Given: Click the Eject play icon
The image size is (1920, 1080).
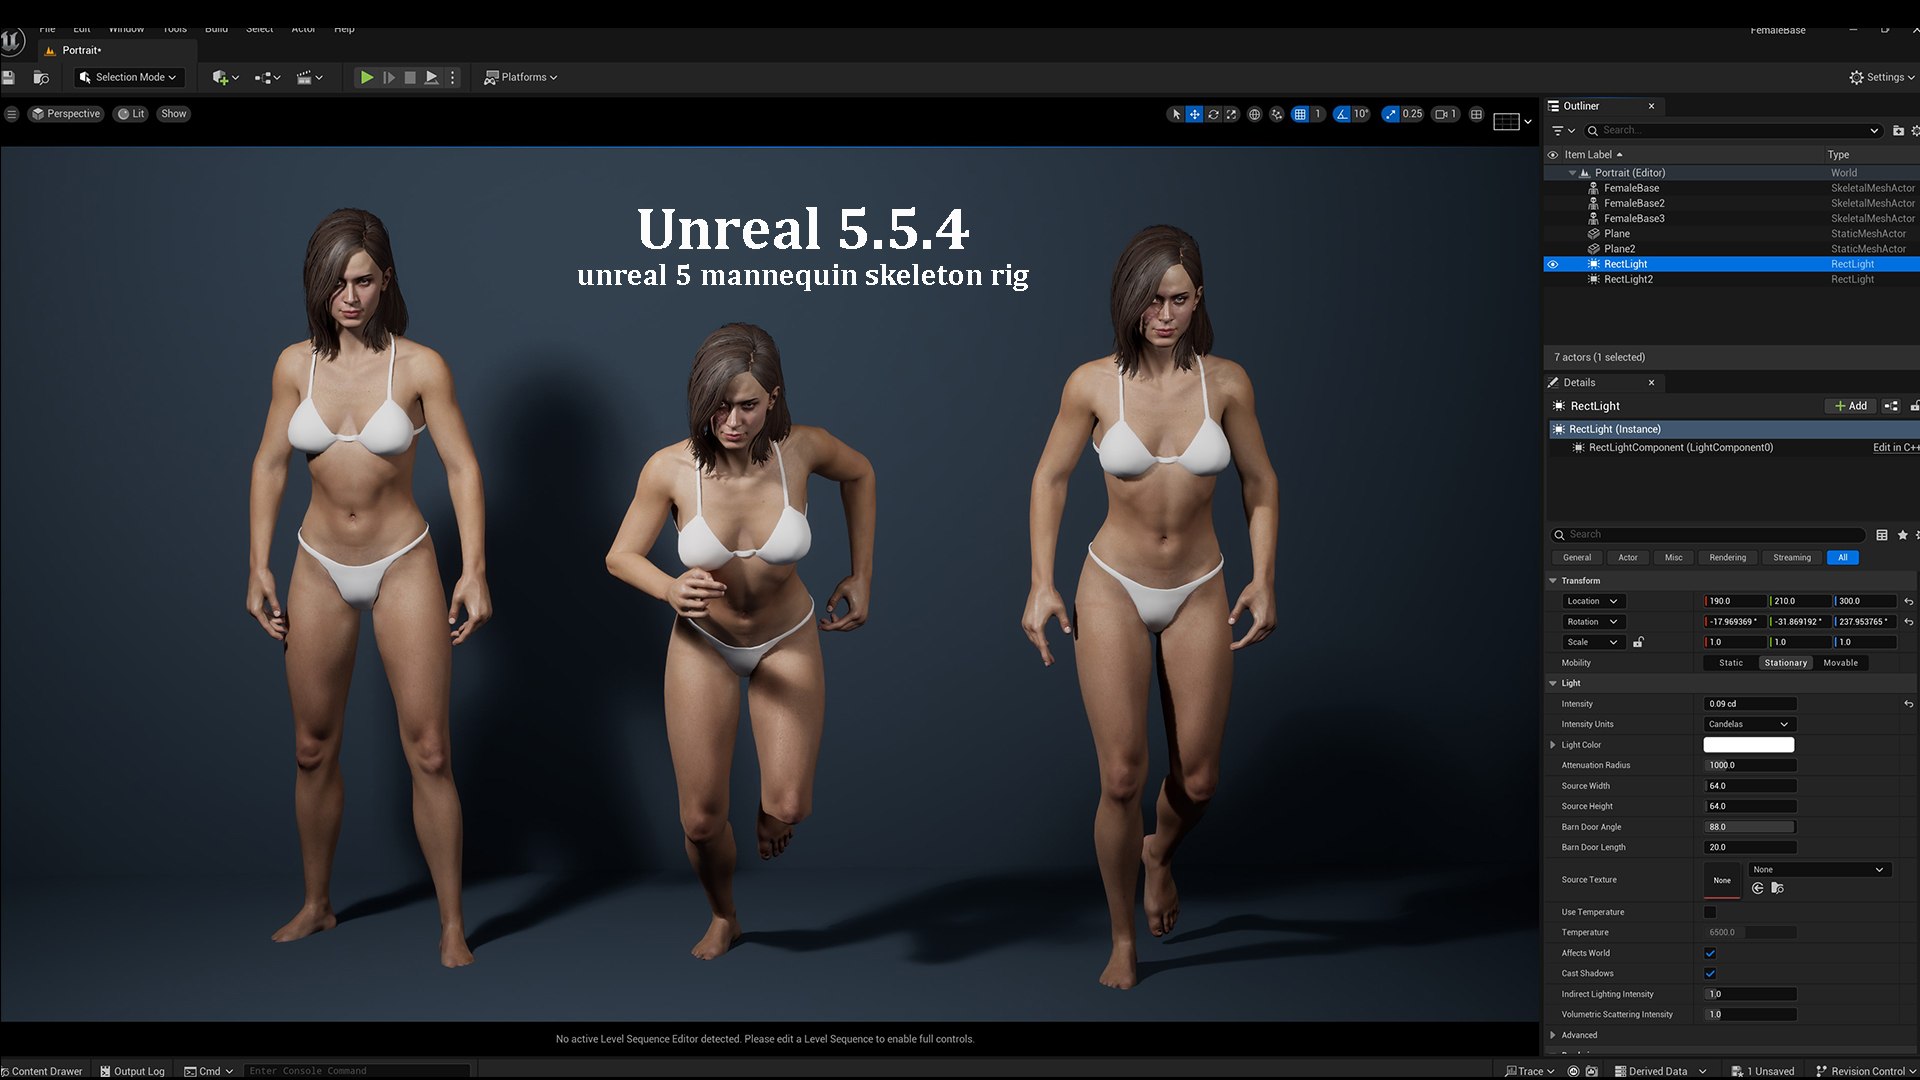Looking at the screenshot, I should point(431,77).
